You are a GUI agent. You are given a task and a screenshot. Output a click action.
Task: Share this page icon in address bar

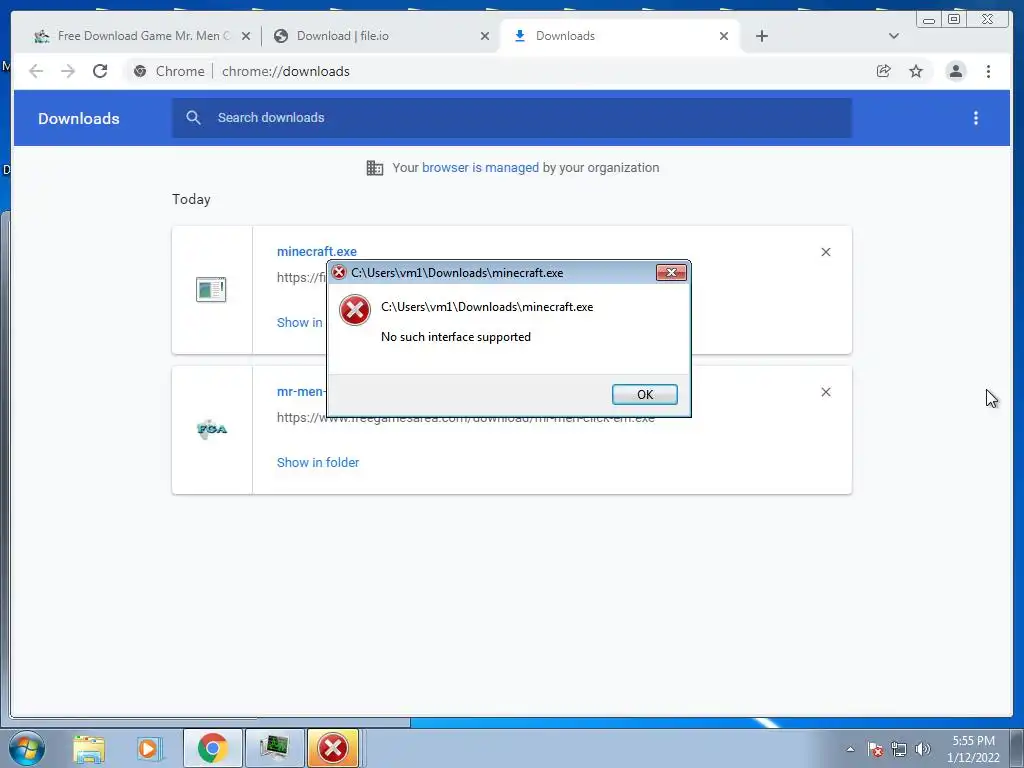pyautogui.click(x=884, y=71)
